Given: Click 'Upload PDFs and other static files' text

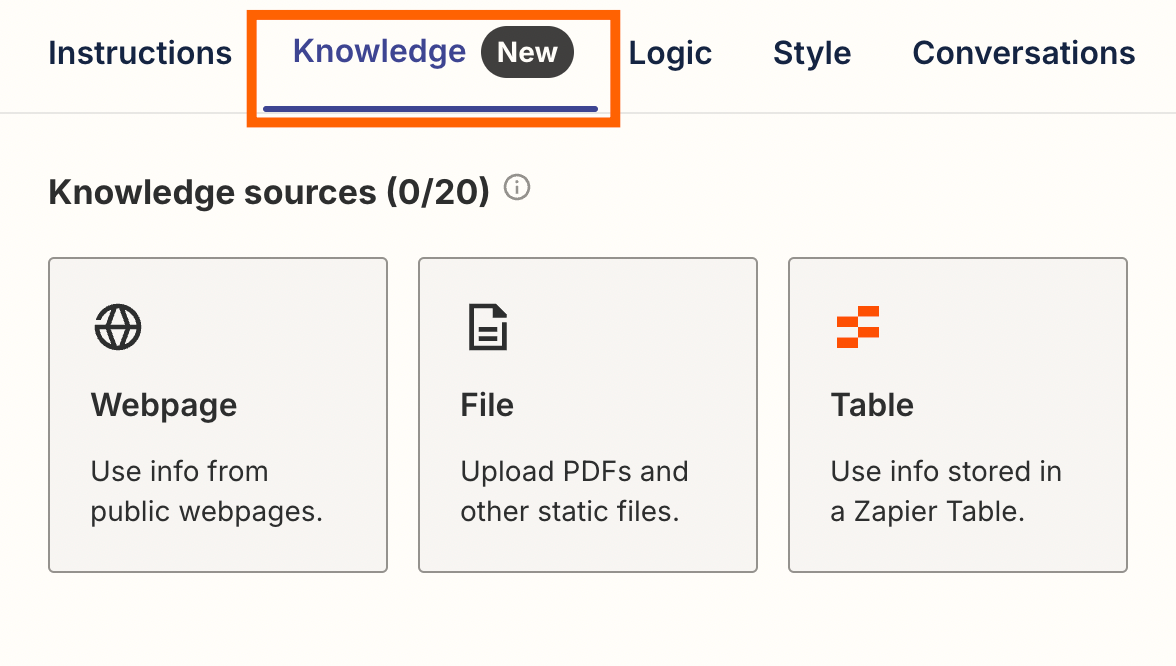Looking at the screenshot, I should pos(574,491).
